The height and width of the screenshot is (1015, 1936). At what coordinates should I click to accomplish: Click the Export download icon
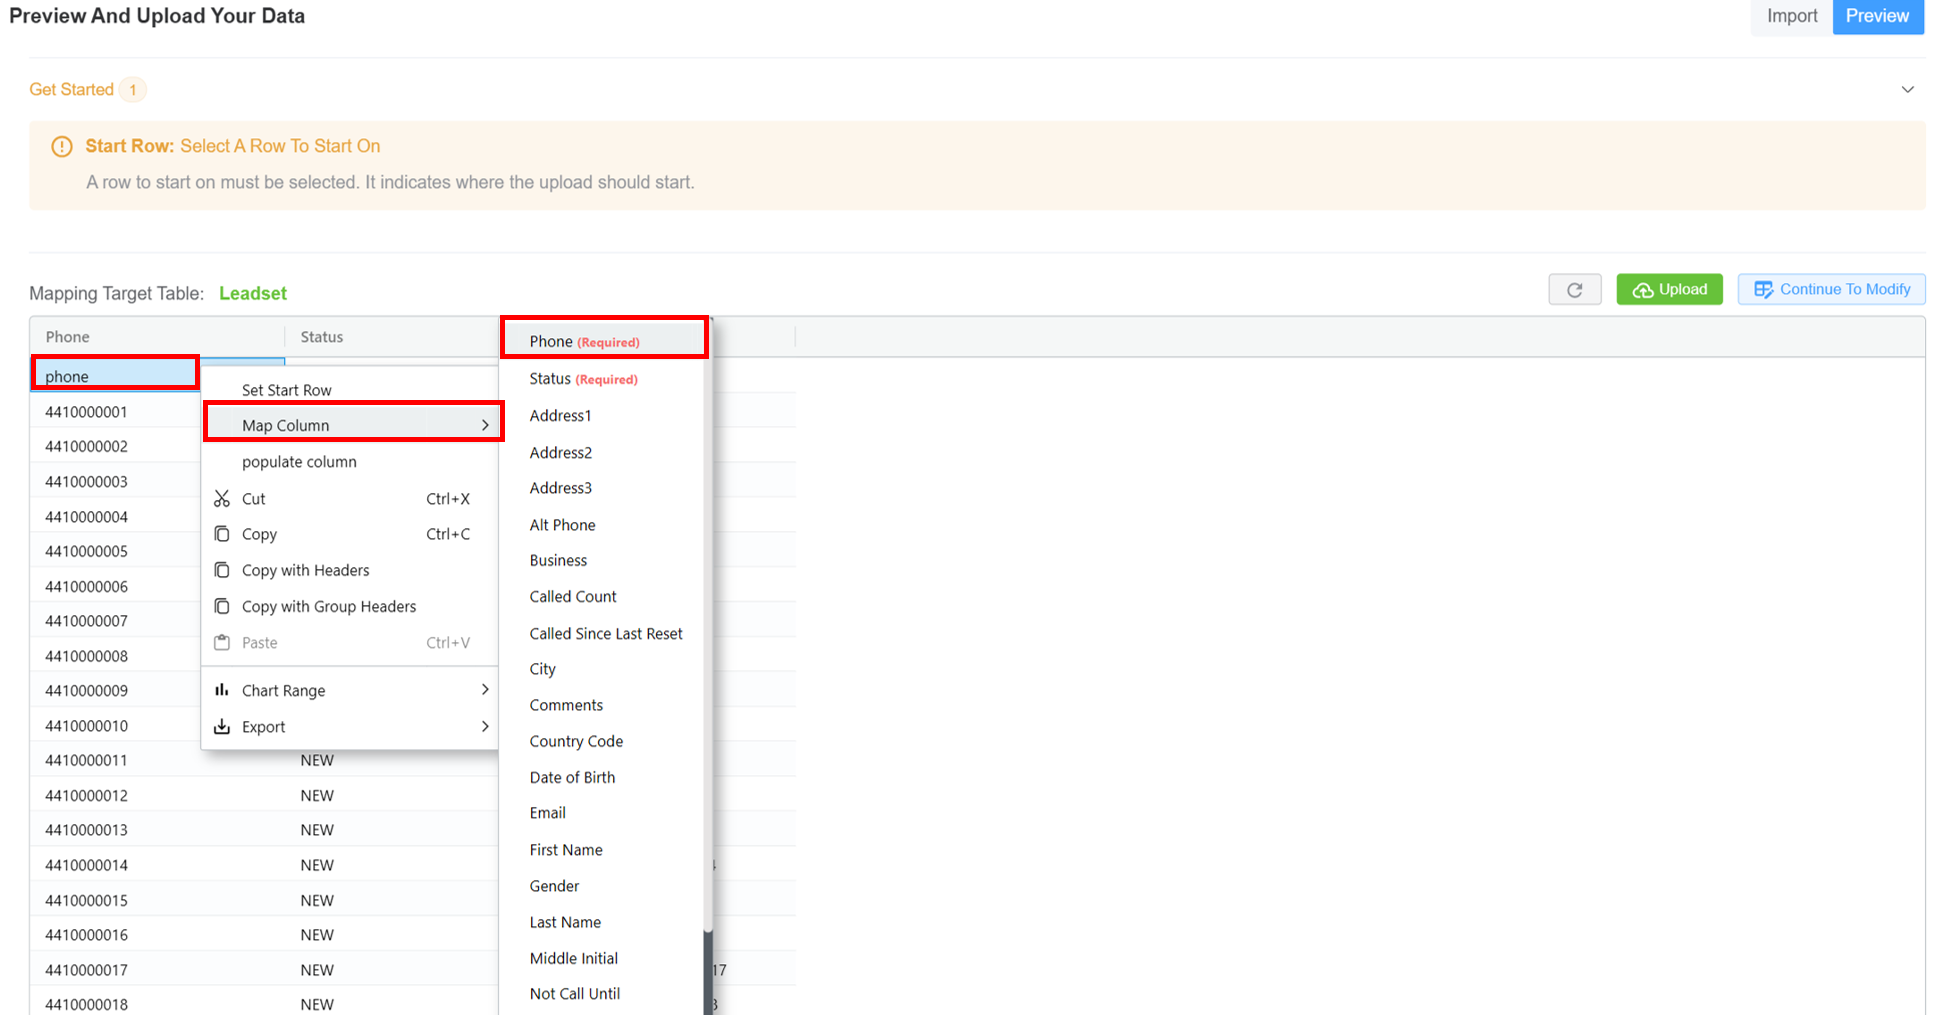(x=222, y=727)
